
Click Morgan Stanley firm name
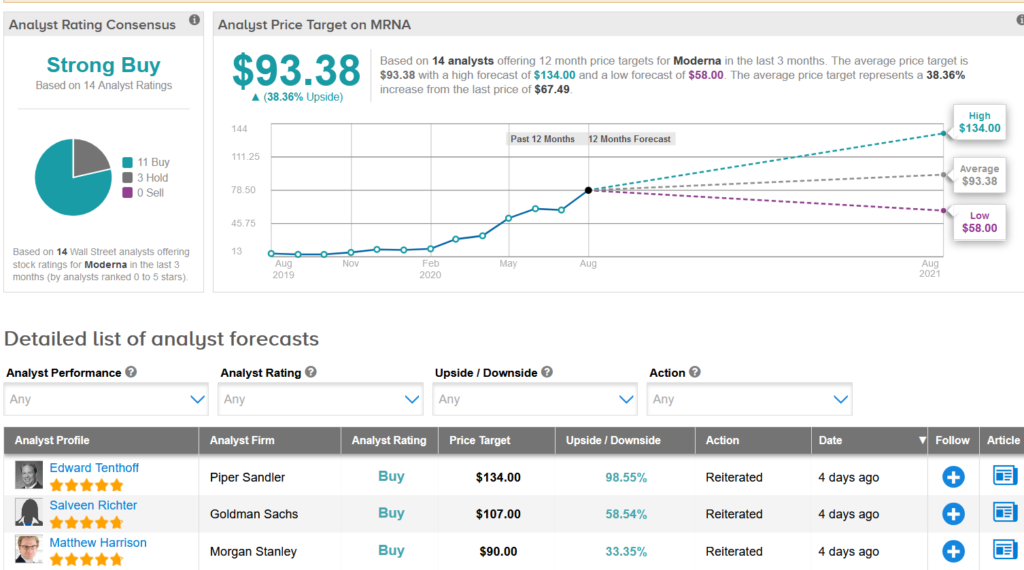click(253, 551)
